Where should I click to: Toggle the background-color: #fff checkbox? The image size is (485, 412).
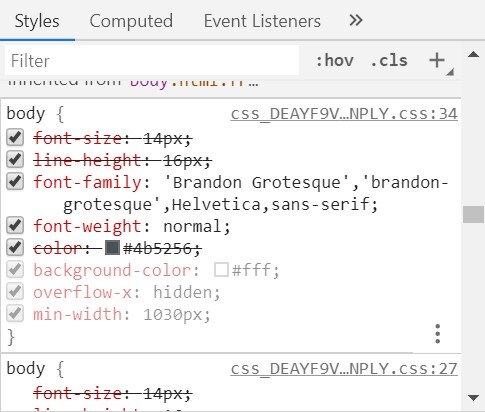[15, 270]
